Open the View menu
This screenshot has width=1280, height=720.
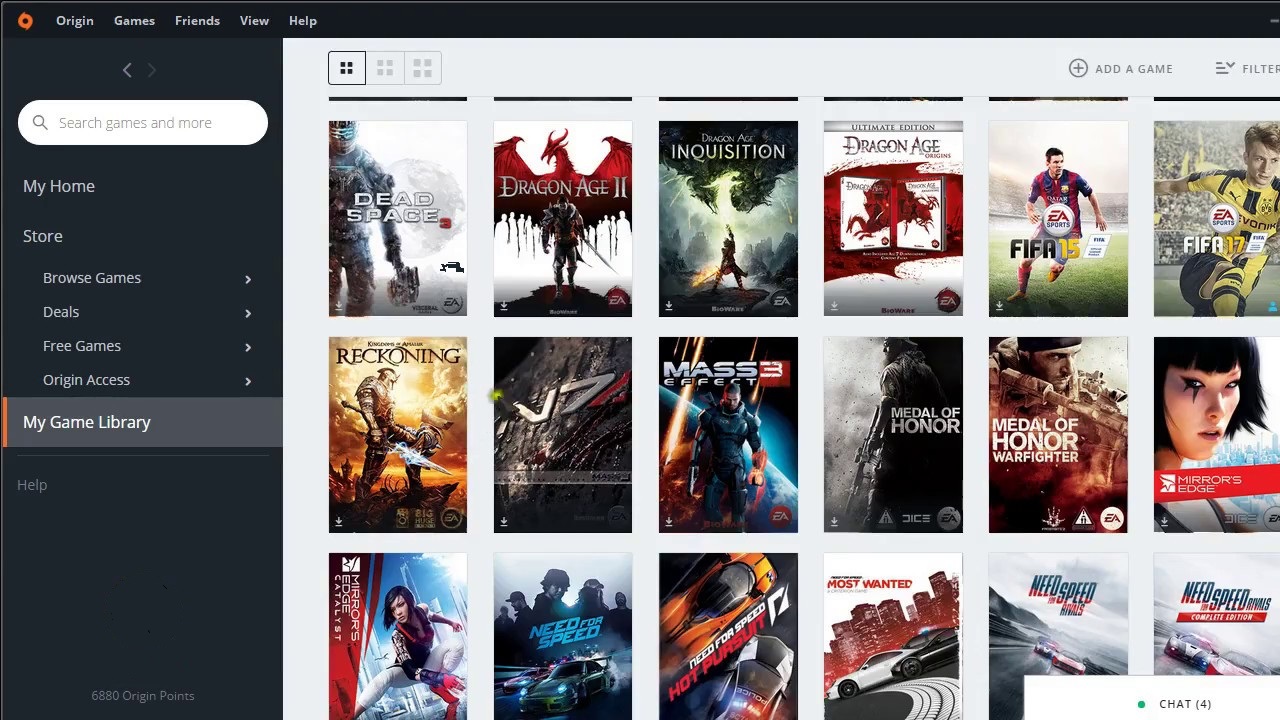coord(254,20)
